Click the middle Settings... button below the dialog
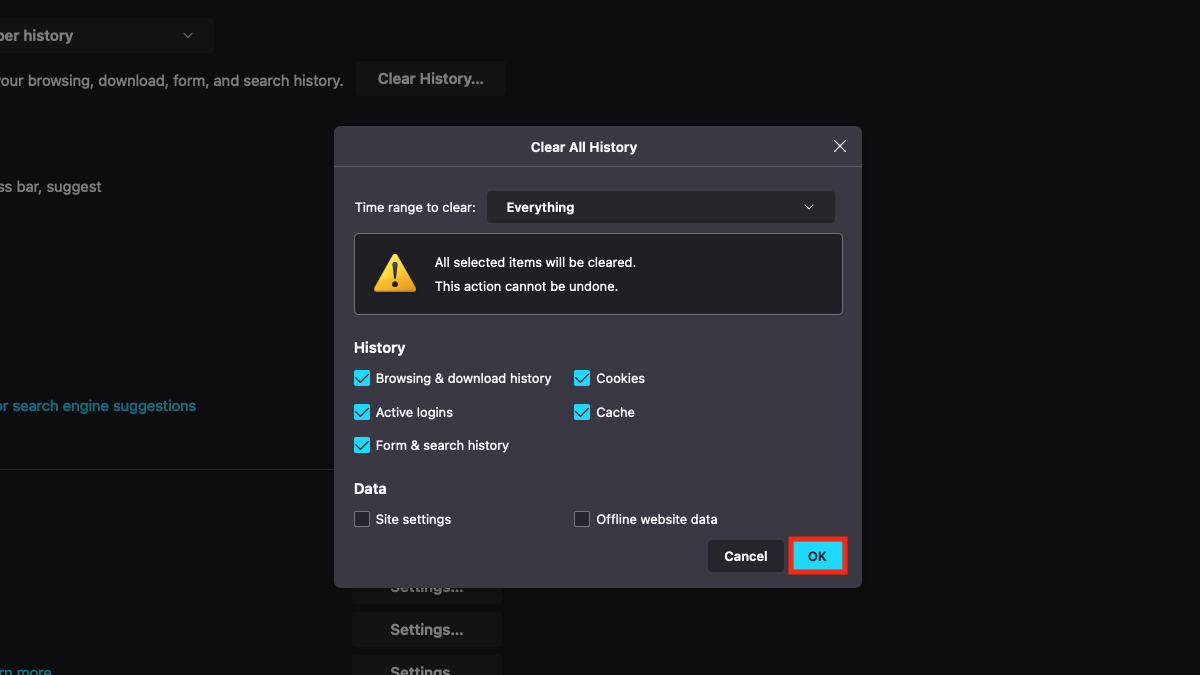 (426, 630)
